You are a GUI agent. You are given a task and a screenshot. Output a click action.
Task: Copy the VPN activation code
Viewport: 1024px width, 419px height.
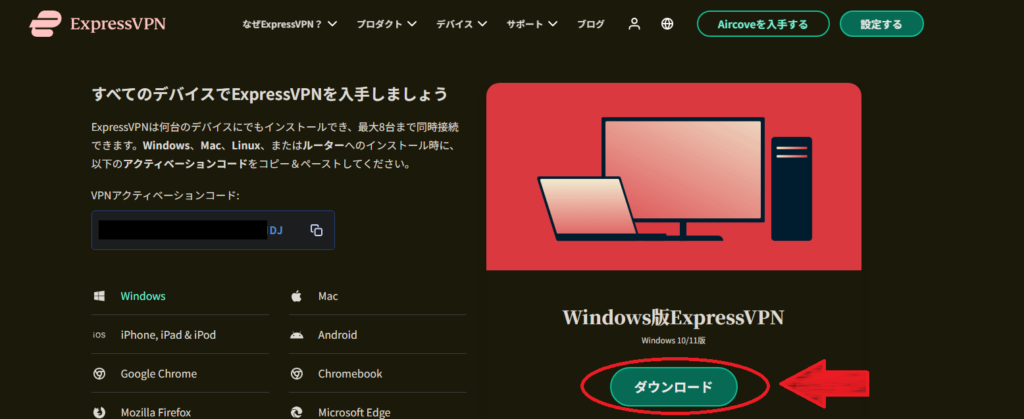click(x=317, y=230)
